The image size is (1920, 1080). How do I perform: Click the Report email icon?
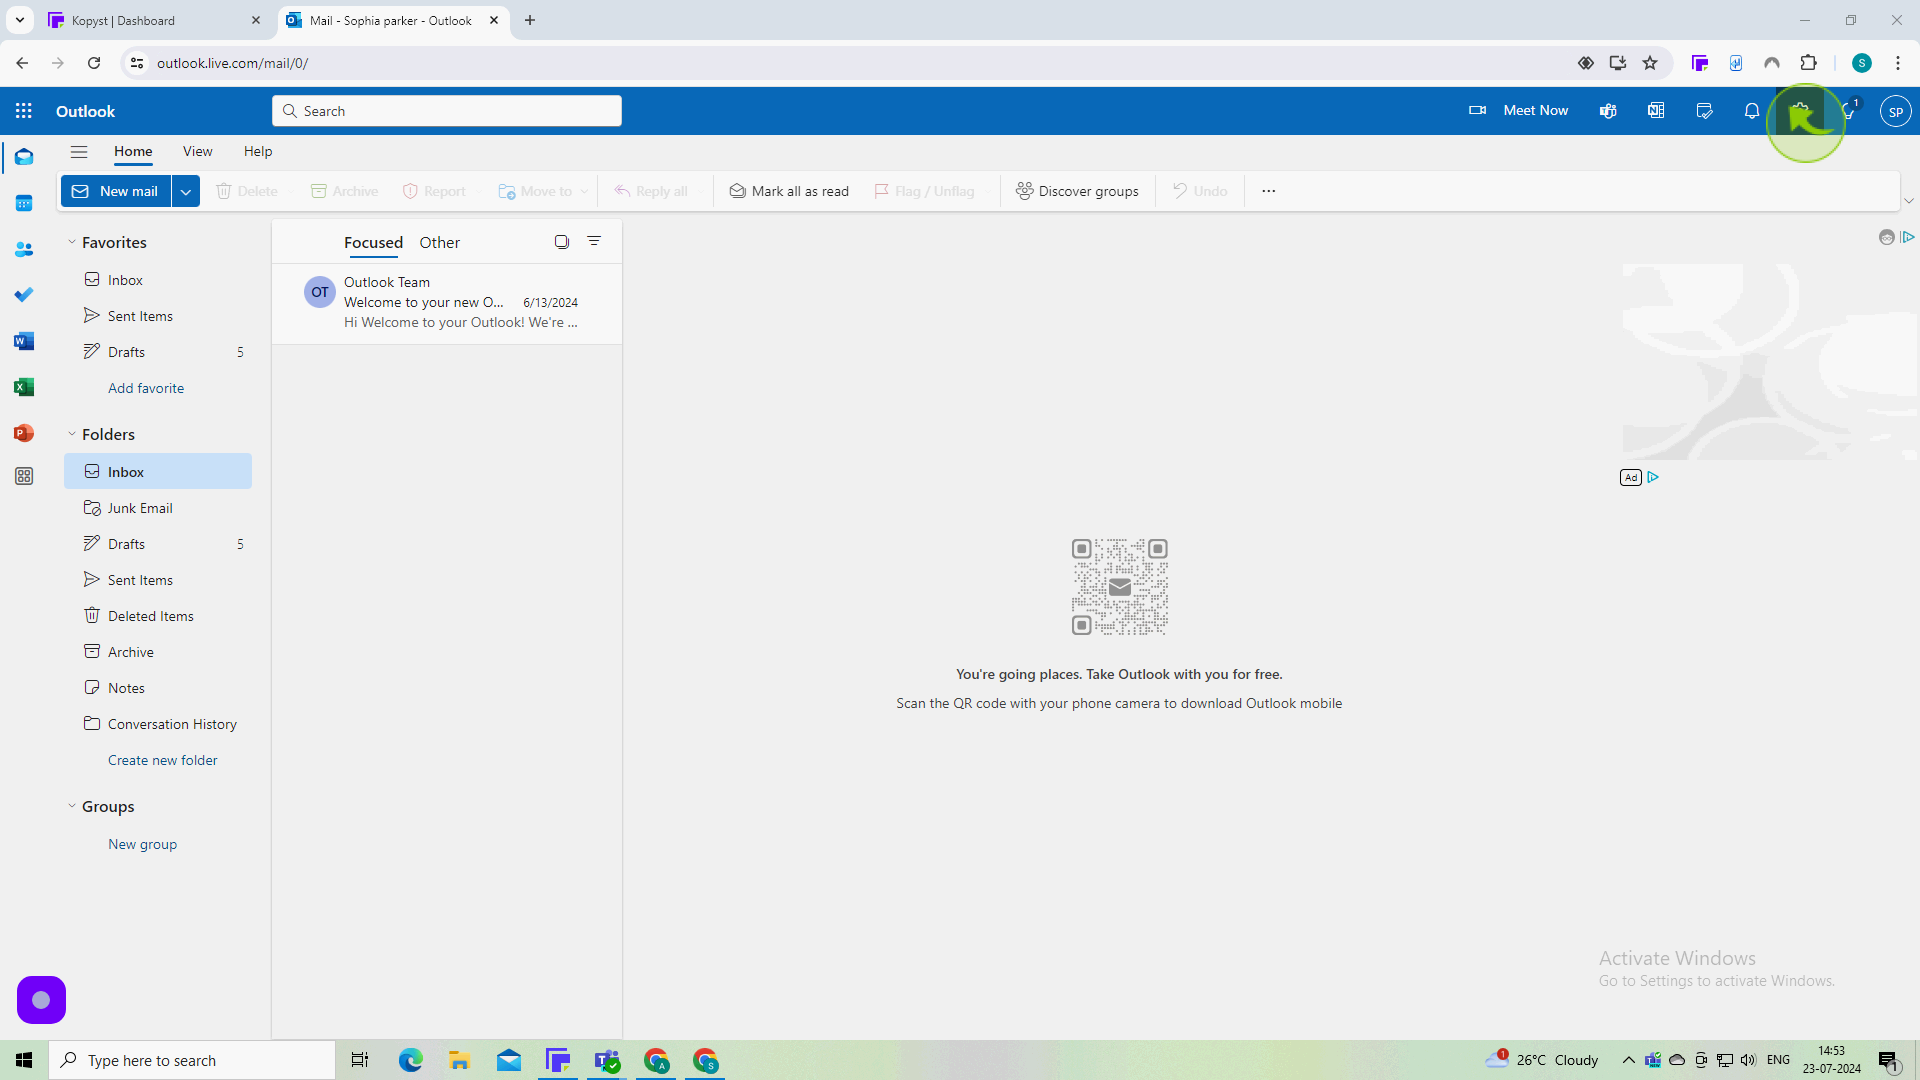point(409,191)
